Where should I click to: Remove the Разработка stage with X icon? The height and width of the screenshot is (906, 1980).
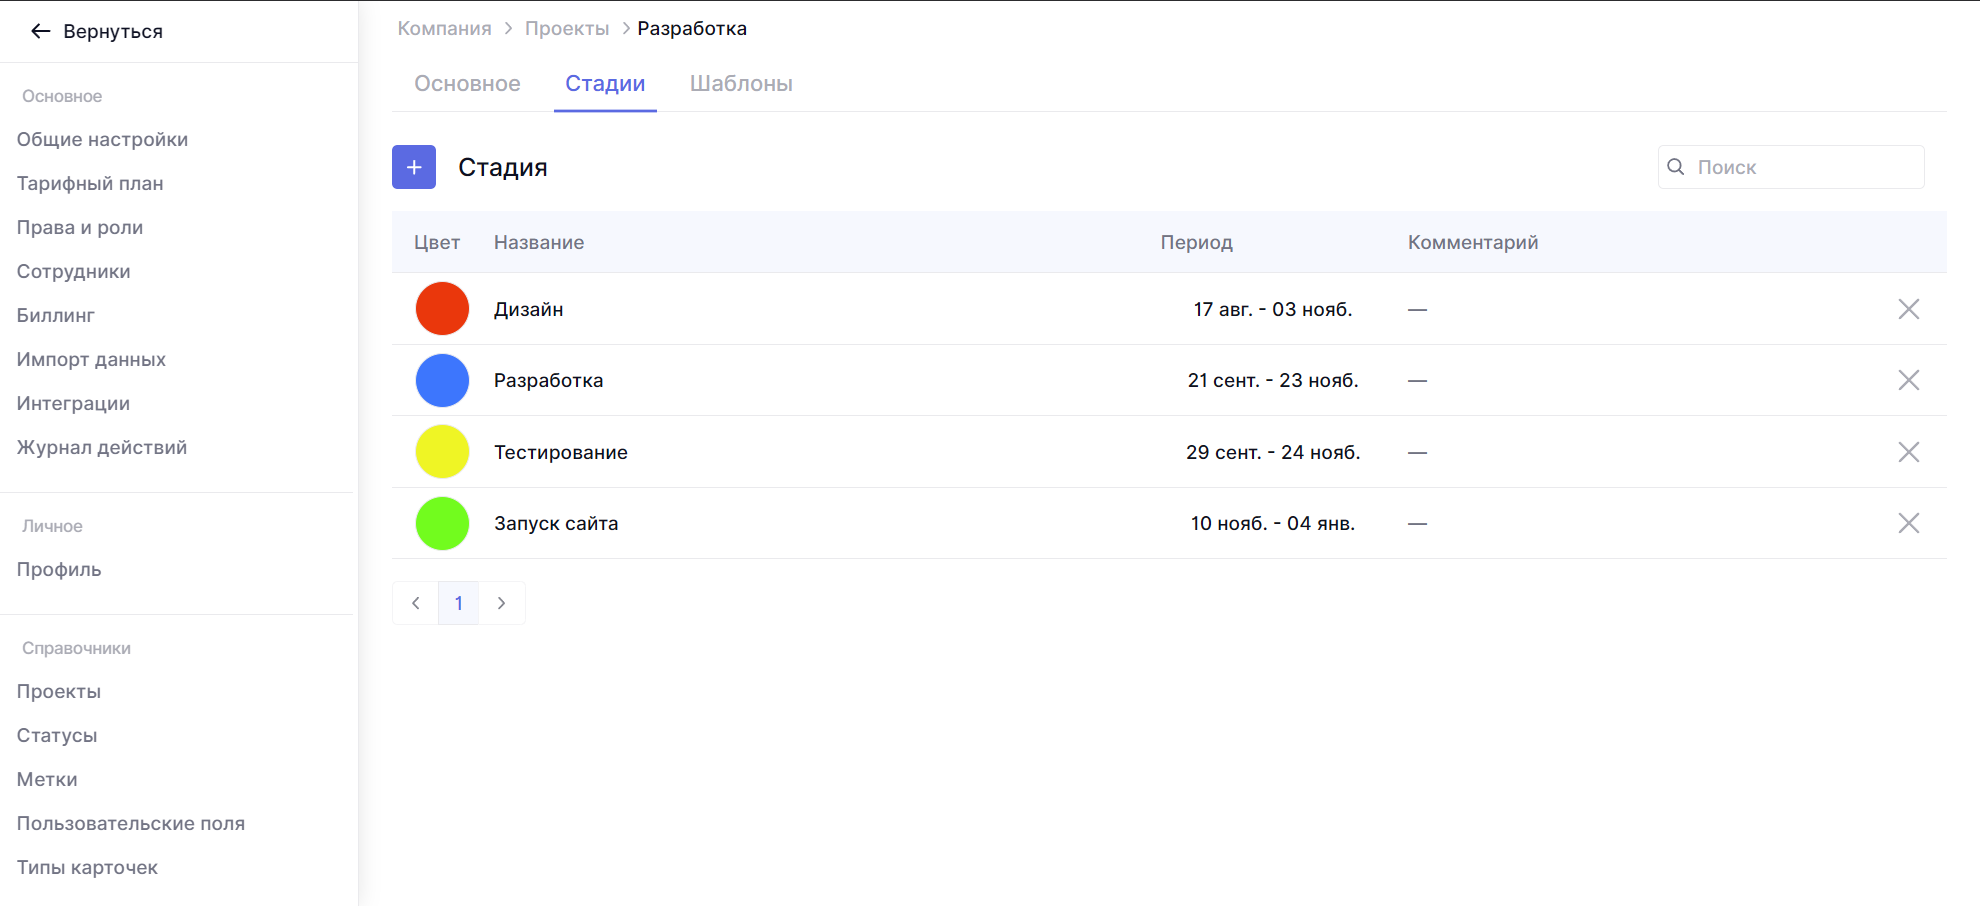(x=1908, y=380)
